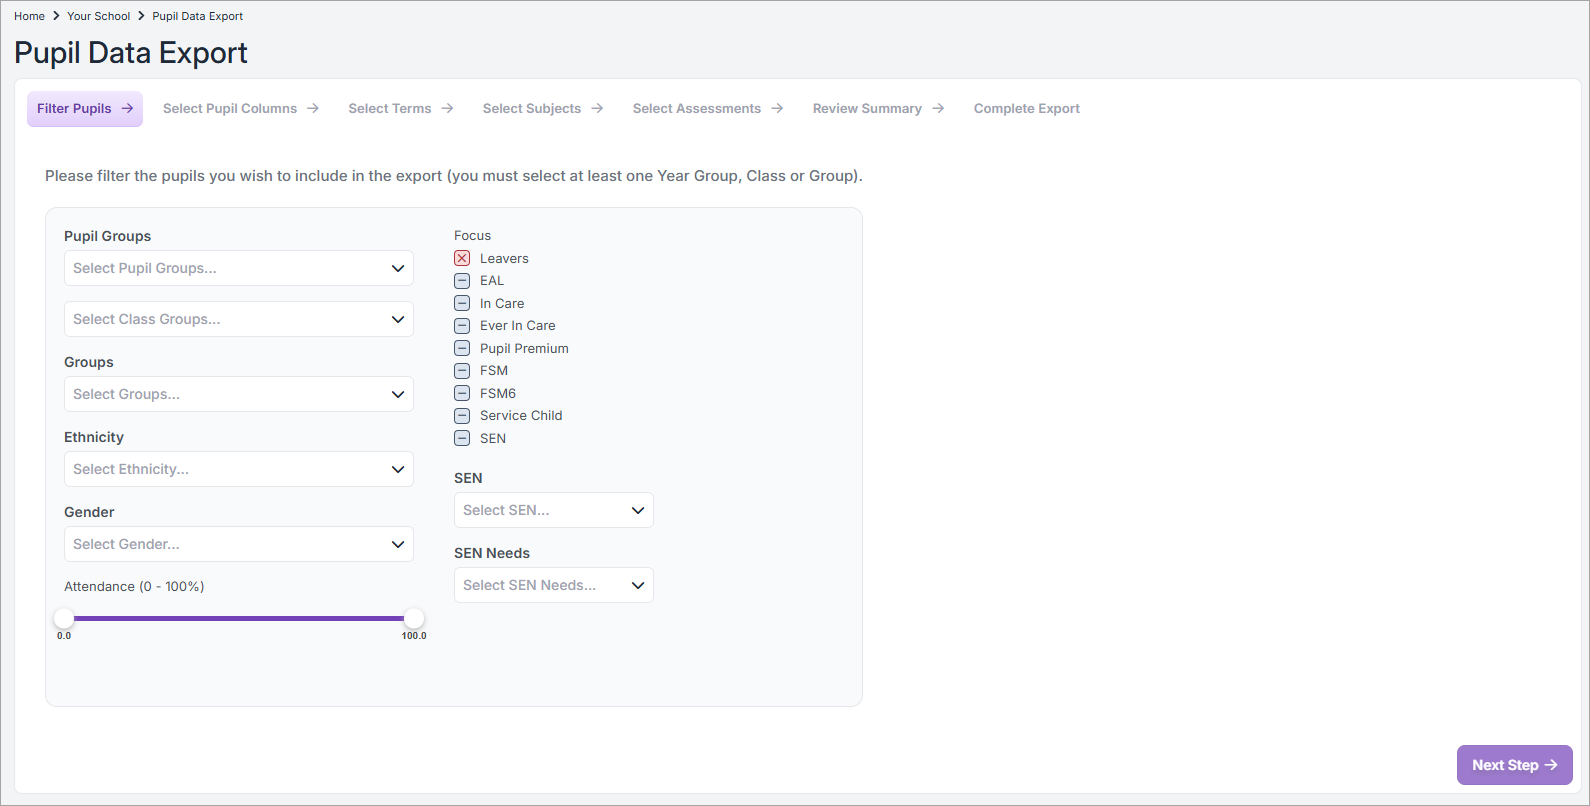Click the Next Step button
This screenshot has width=1590, height=806.
pyautogui.click(x=1505, y=765)
